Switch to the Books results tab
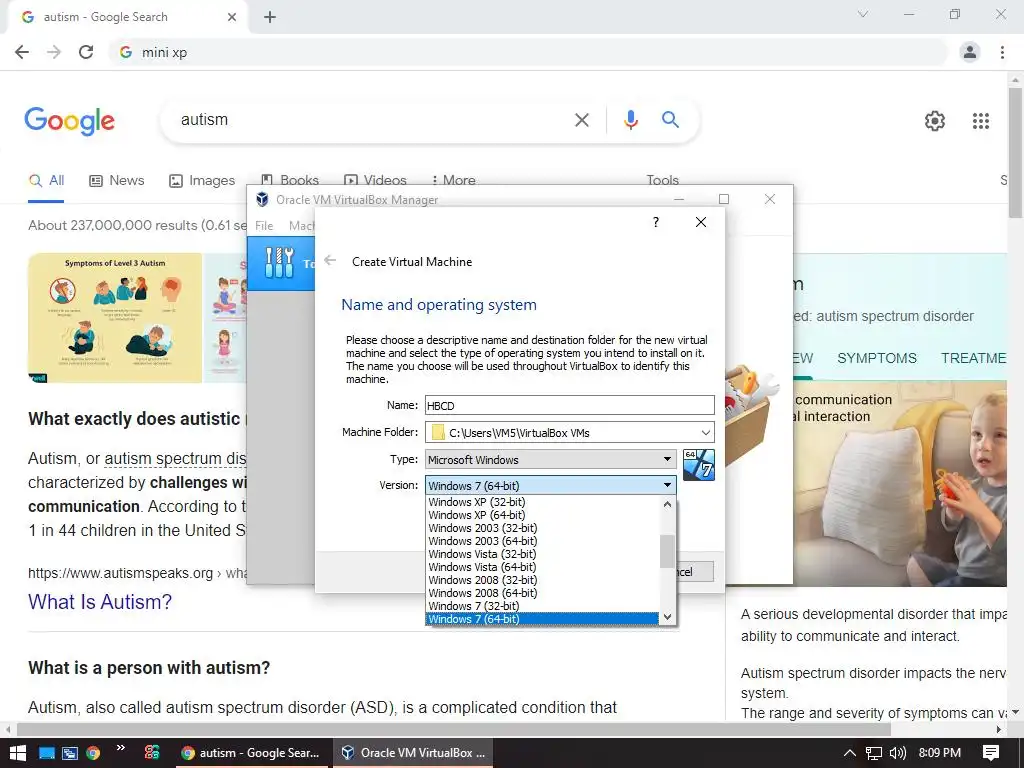 click(x=289, y=180)
